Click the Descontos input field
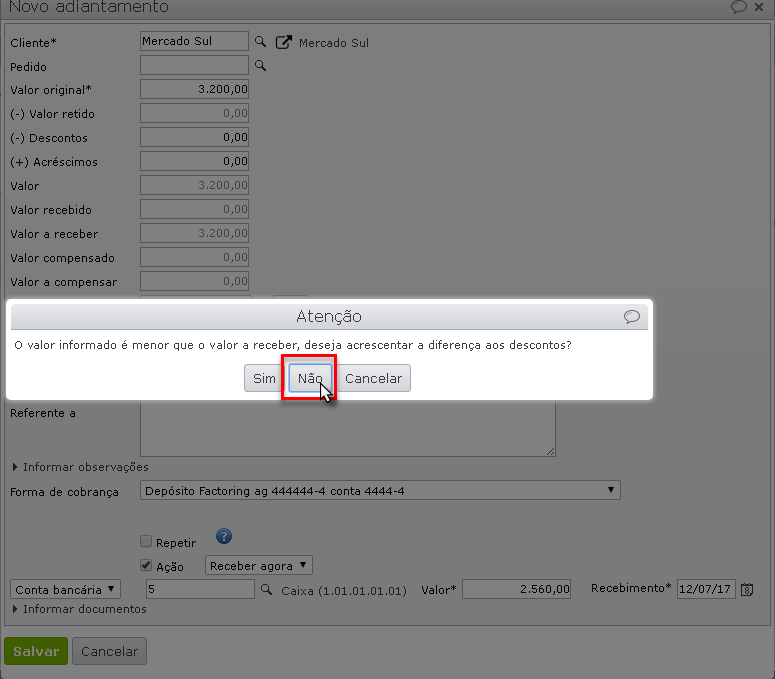Screen dimensions: 775x679 (194, 137)
